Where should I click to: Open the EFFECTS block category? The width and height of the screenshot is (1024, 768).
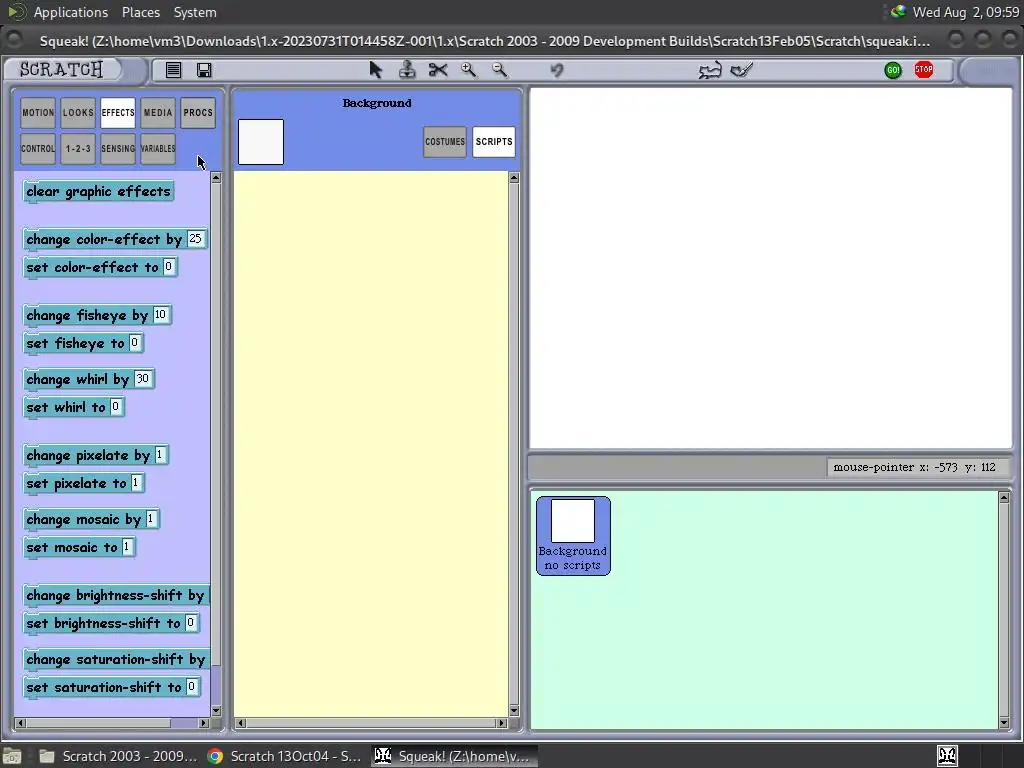pyautogui.click(x=118, y=113)
